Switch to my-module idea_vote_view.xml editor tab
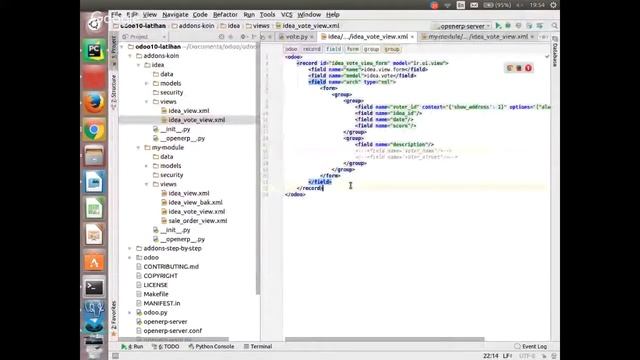The width and height of the screenshot is (640, 360). [x=478, y=37]
